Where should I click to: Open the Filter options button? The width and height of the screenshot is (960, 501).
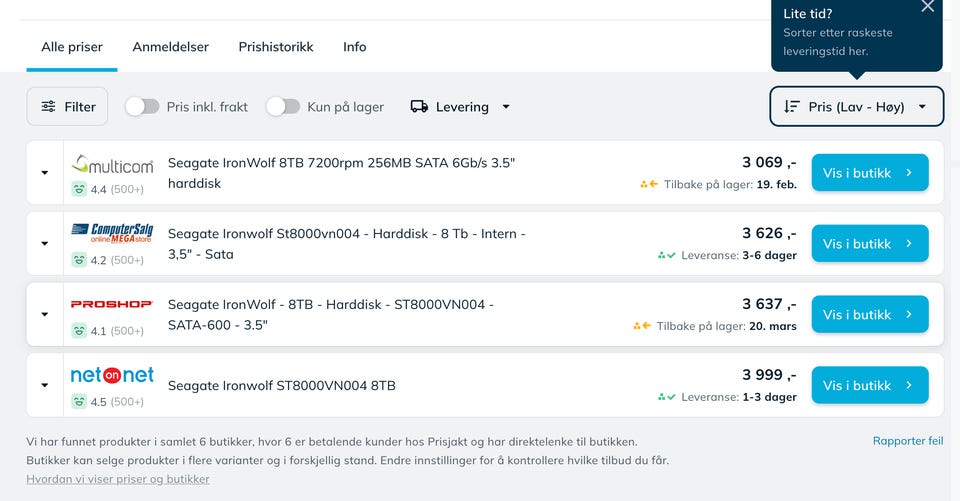click(x=67, y=107)
